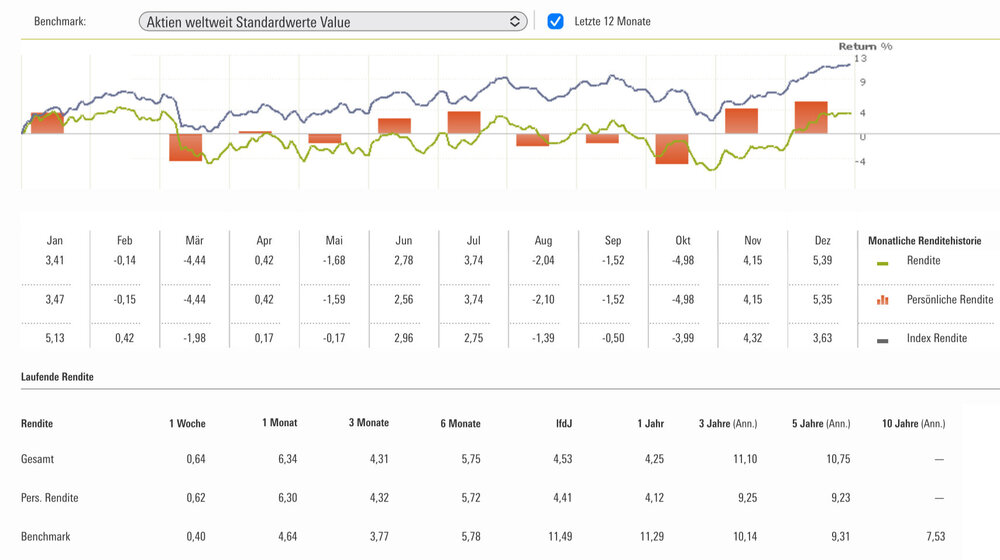Click the Monatliche Renditehistorie legend title
The height and width of the screenshot is (560, 1000).
click(924, 241)
